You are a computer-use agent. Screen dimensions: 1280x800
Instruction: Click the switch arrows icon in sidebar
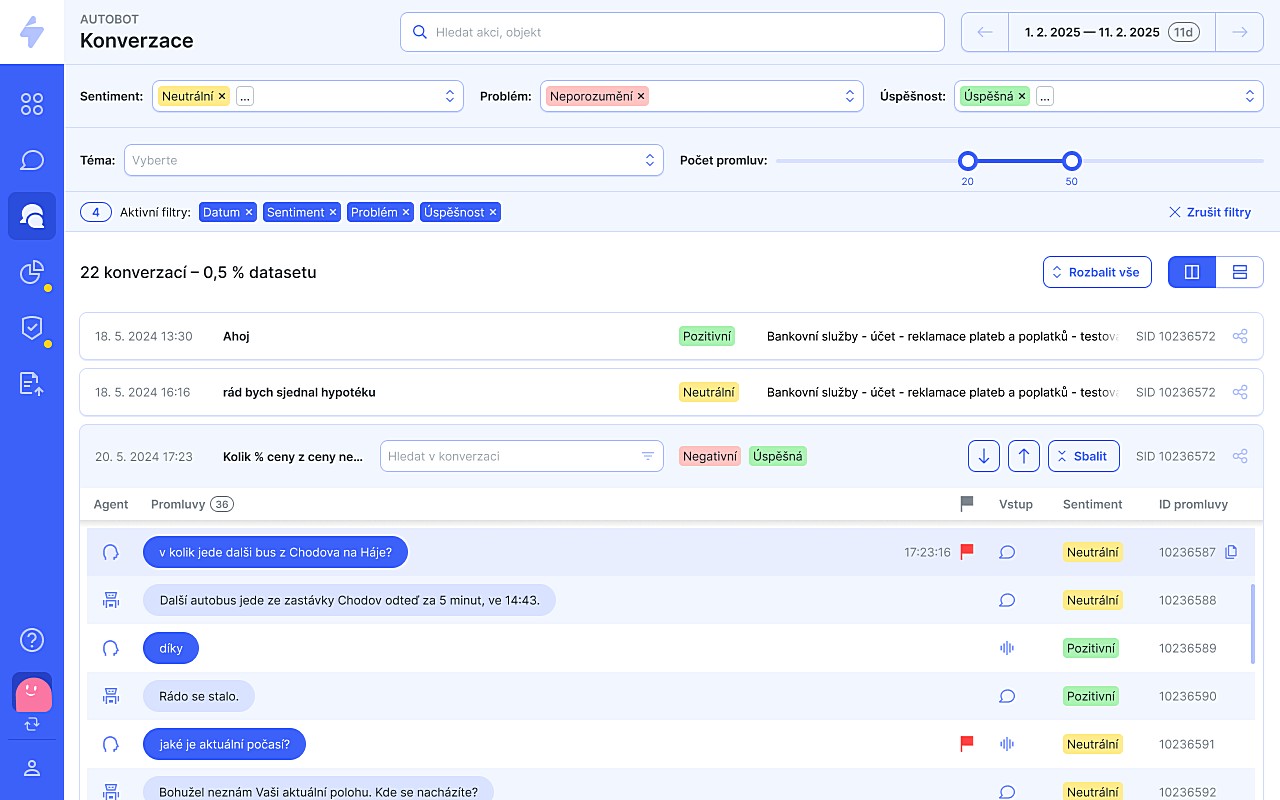(32, 723)
